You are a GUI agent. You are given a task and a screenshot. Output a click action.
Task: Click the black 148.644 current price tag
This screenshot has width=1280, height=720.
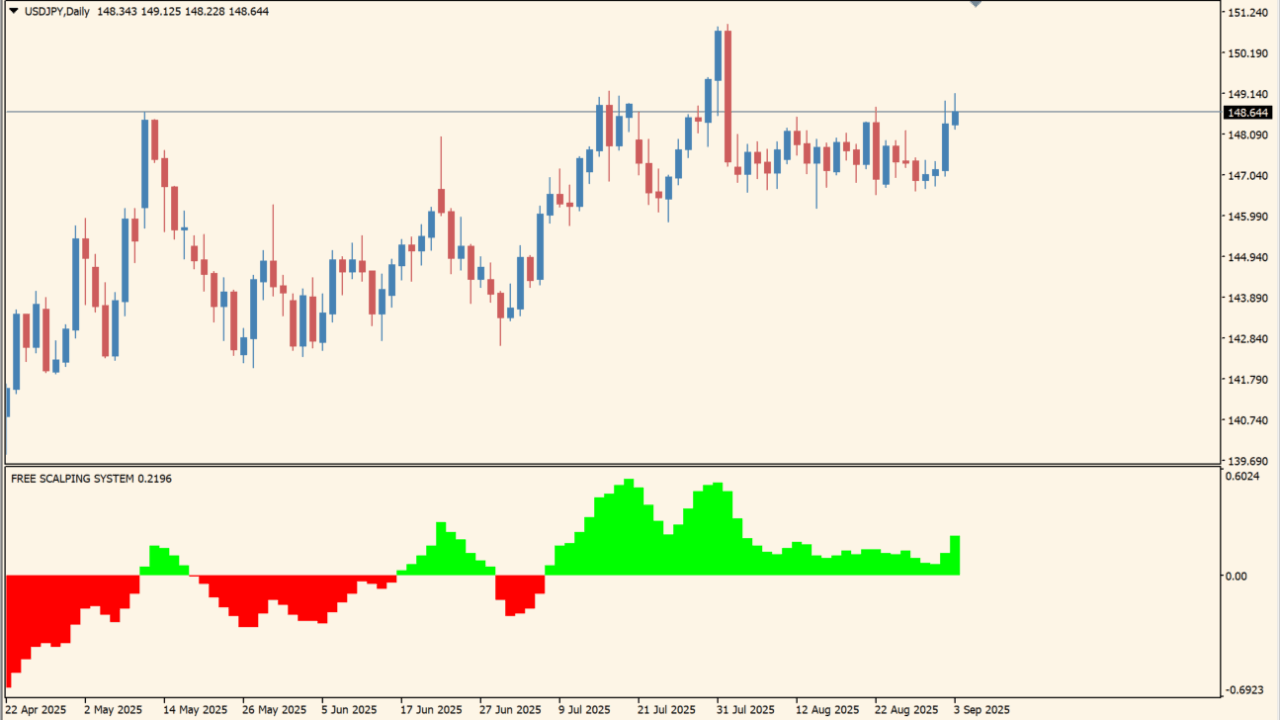[1247, 113]
